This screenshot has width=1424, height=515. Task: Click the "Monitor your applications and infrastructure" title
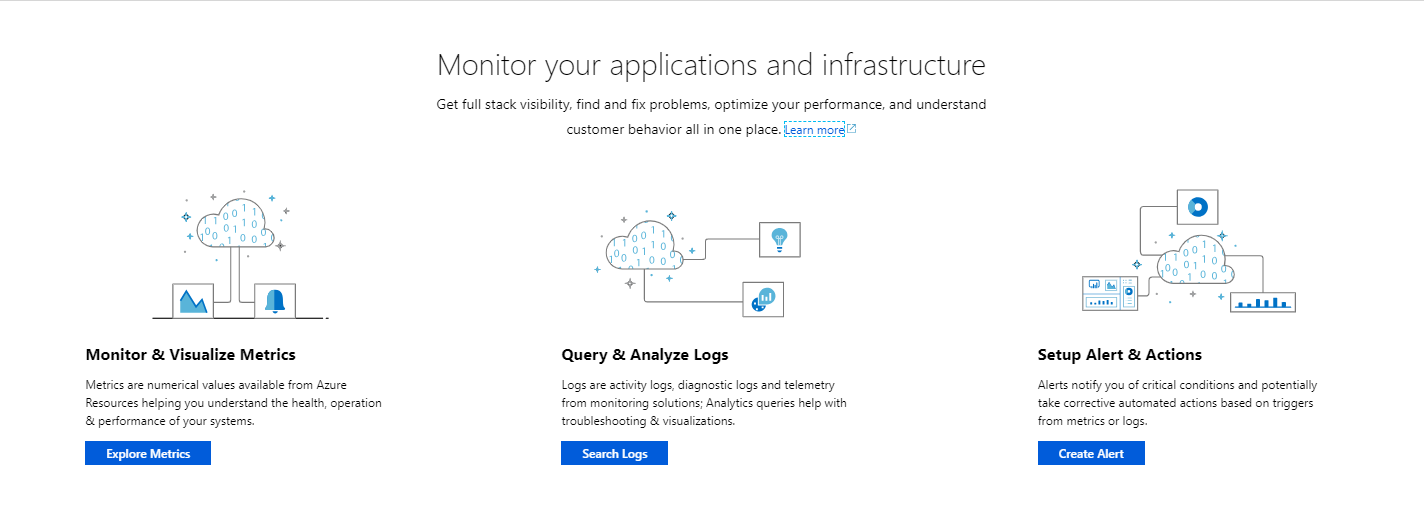click(x=711, y=66)
